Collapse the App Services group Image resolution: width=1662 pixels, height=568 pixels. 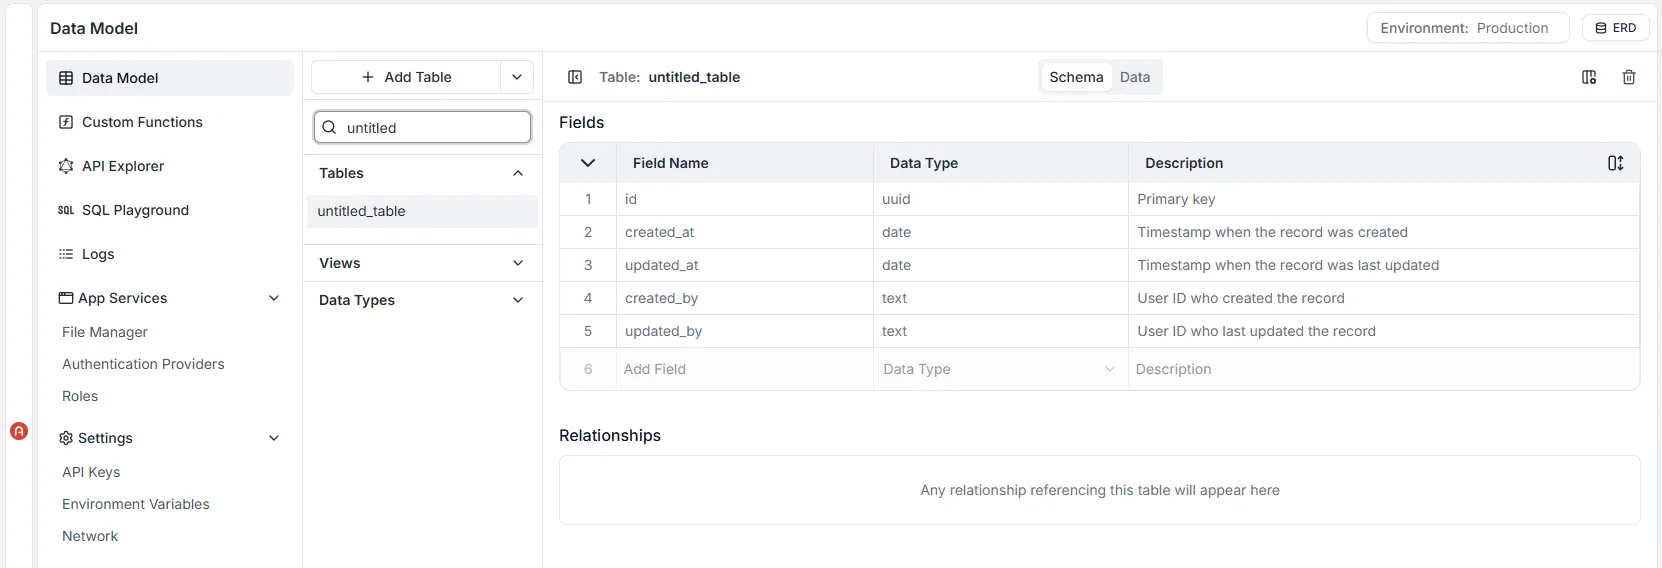point(274,298)
